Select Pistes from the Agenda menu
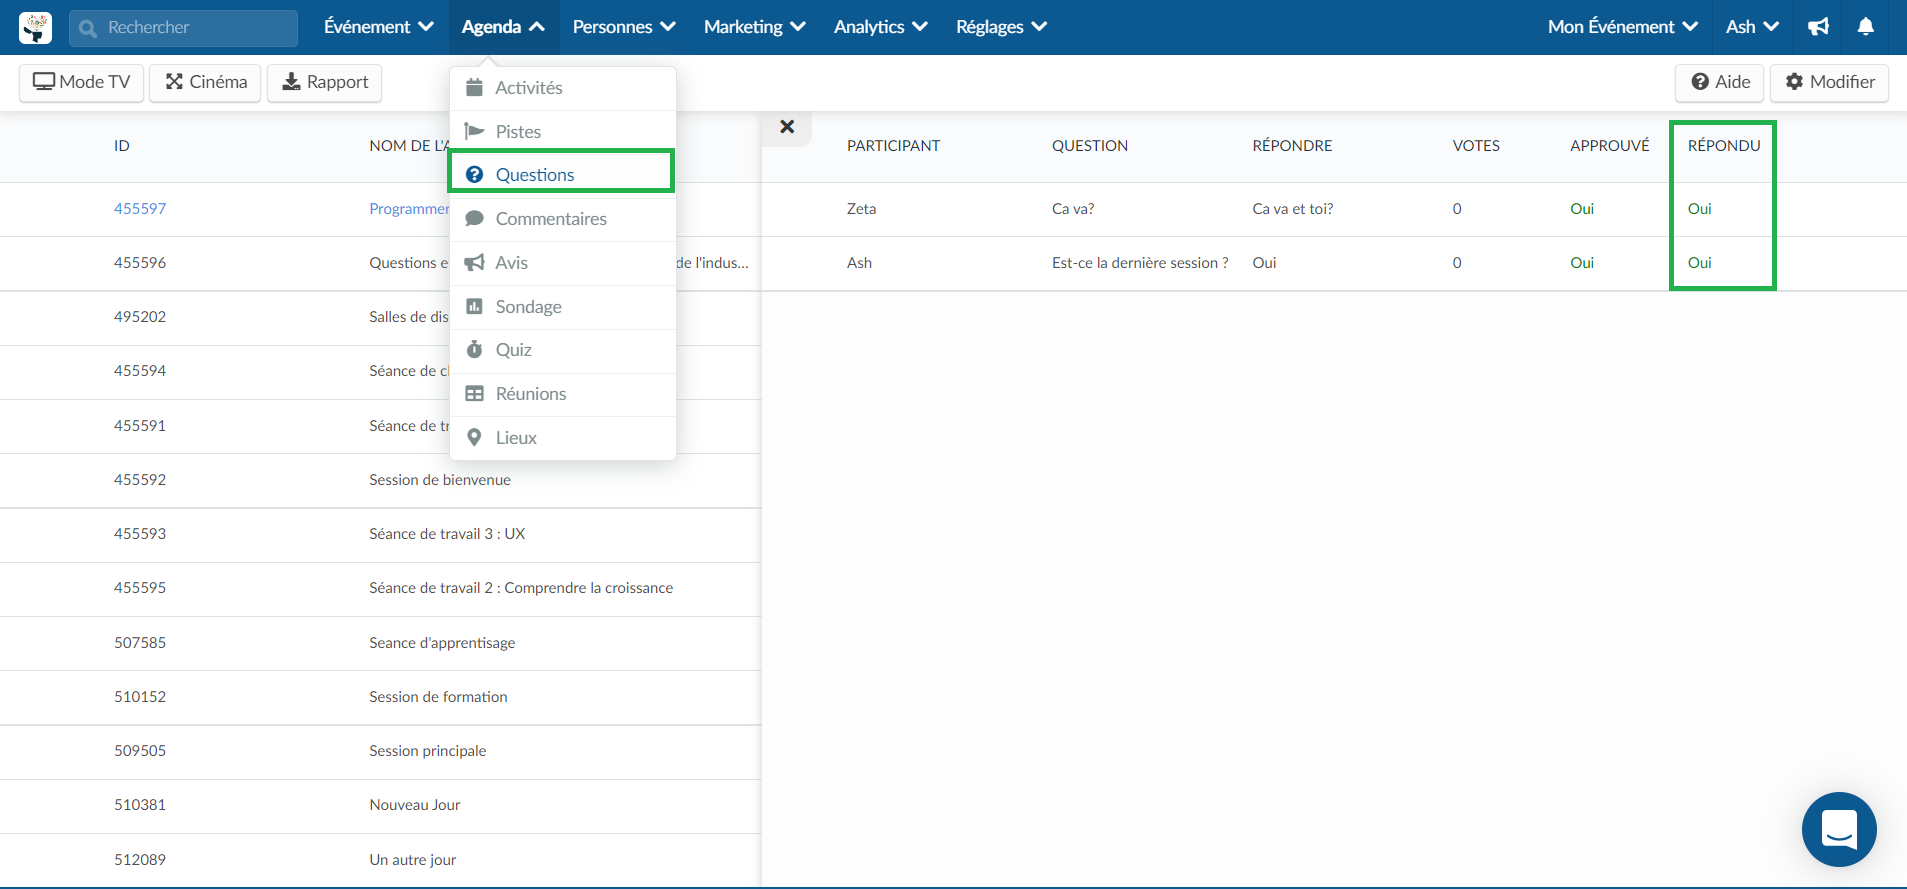This screenshot has width=1907, height=889. (x=563, y=132)
